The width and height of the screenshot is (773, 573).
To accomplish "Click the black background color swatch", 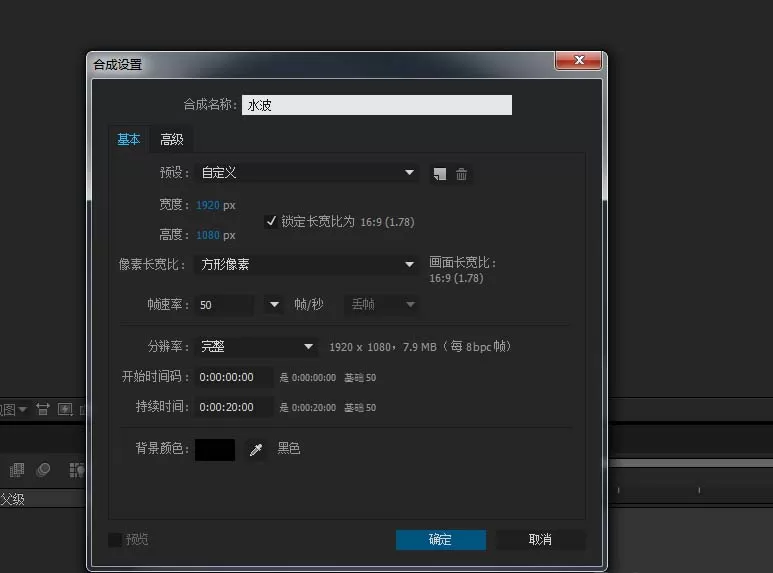I will point(215,449).
